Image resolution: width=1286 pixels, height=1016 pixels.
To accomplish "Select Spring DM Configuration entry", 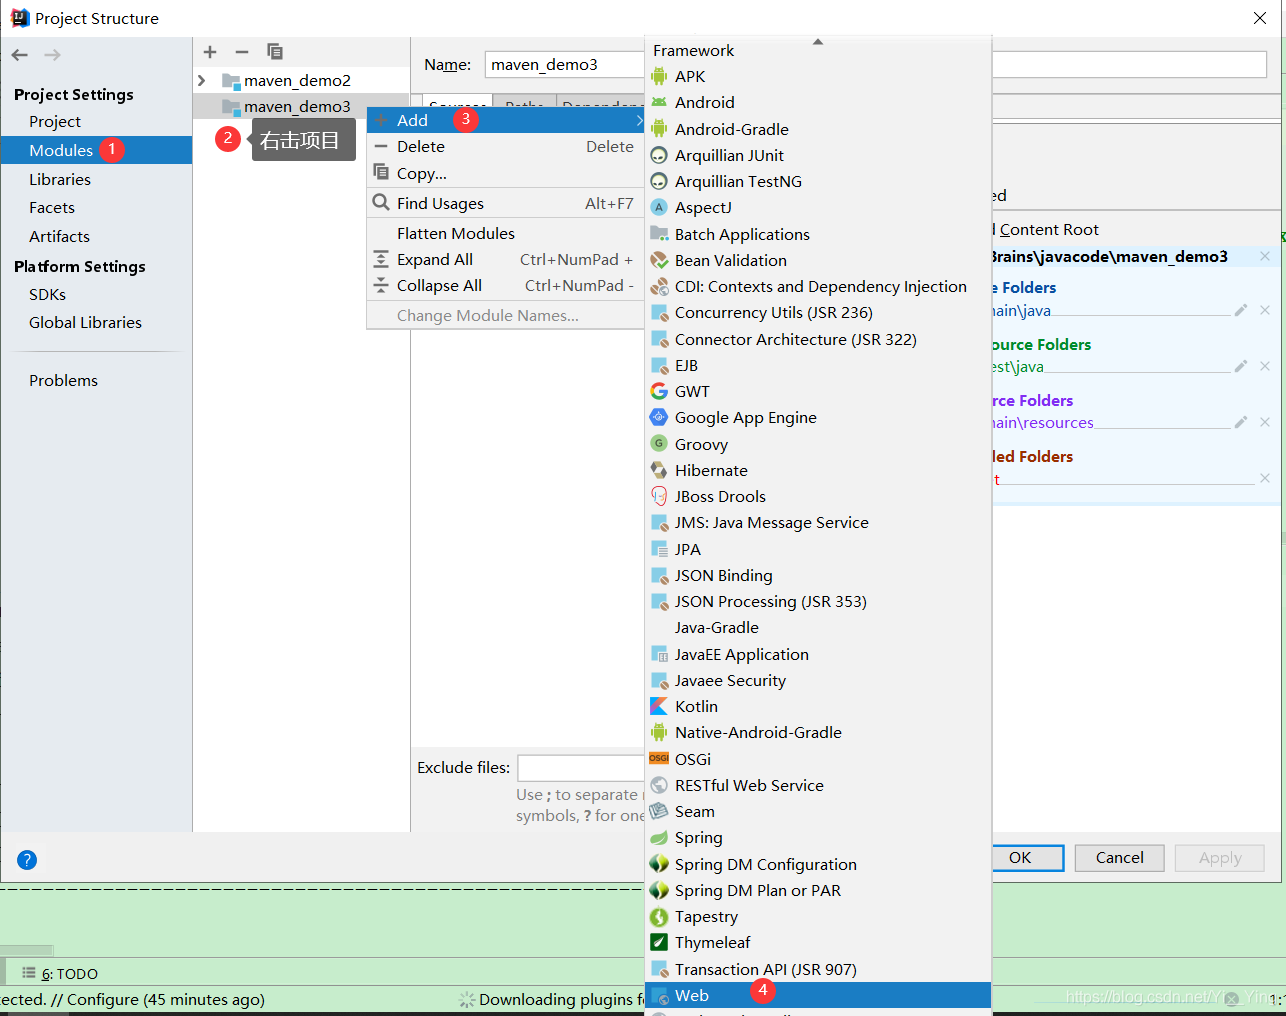I will click(x=818, y=864).
